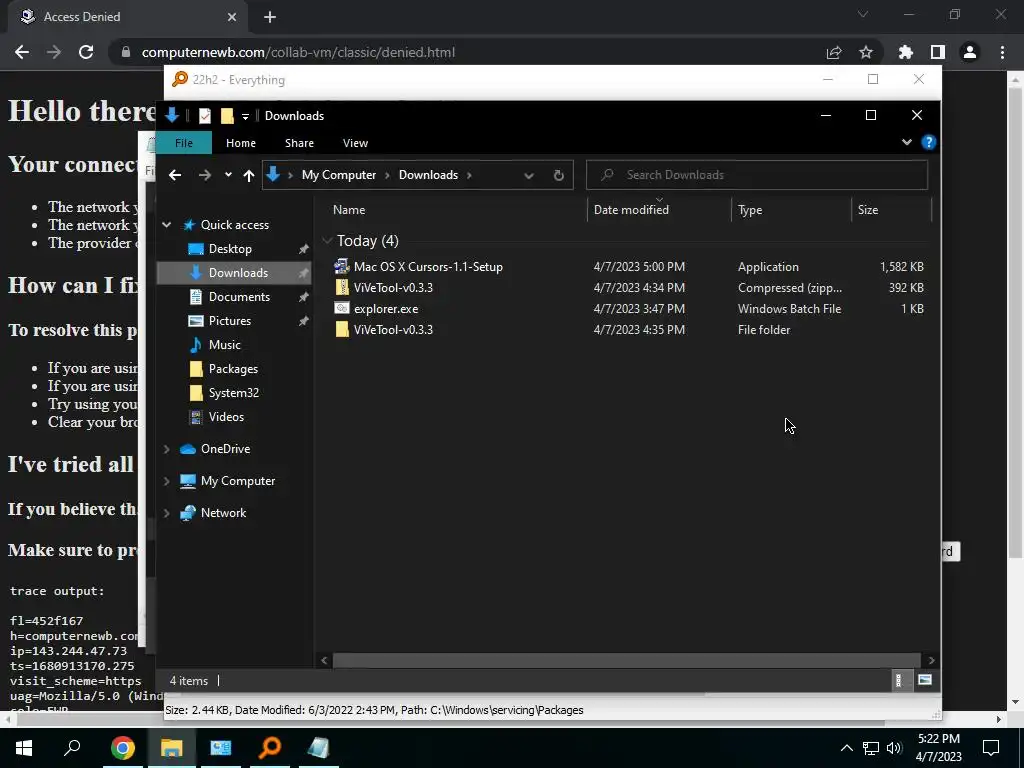Open Windows Start menu
This screenshot has width=1024, height=768.
(x=24, y=748)
